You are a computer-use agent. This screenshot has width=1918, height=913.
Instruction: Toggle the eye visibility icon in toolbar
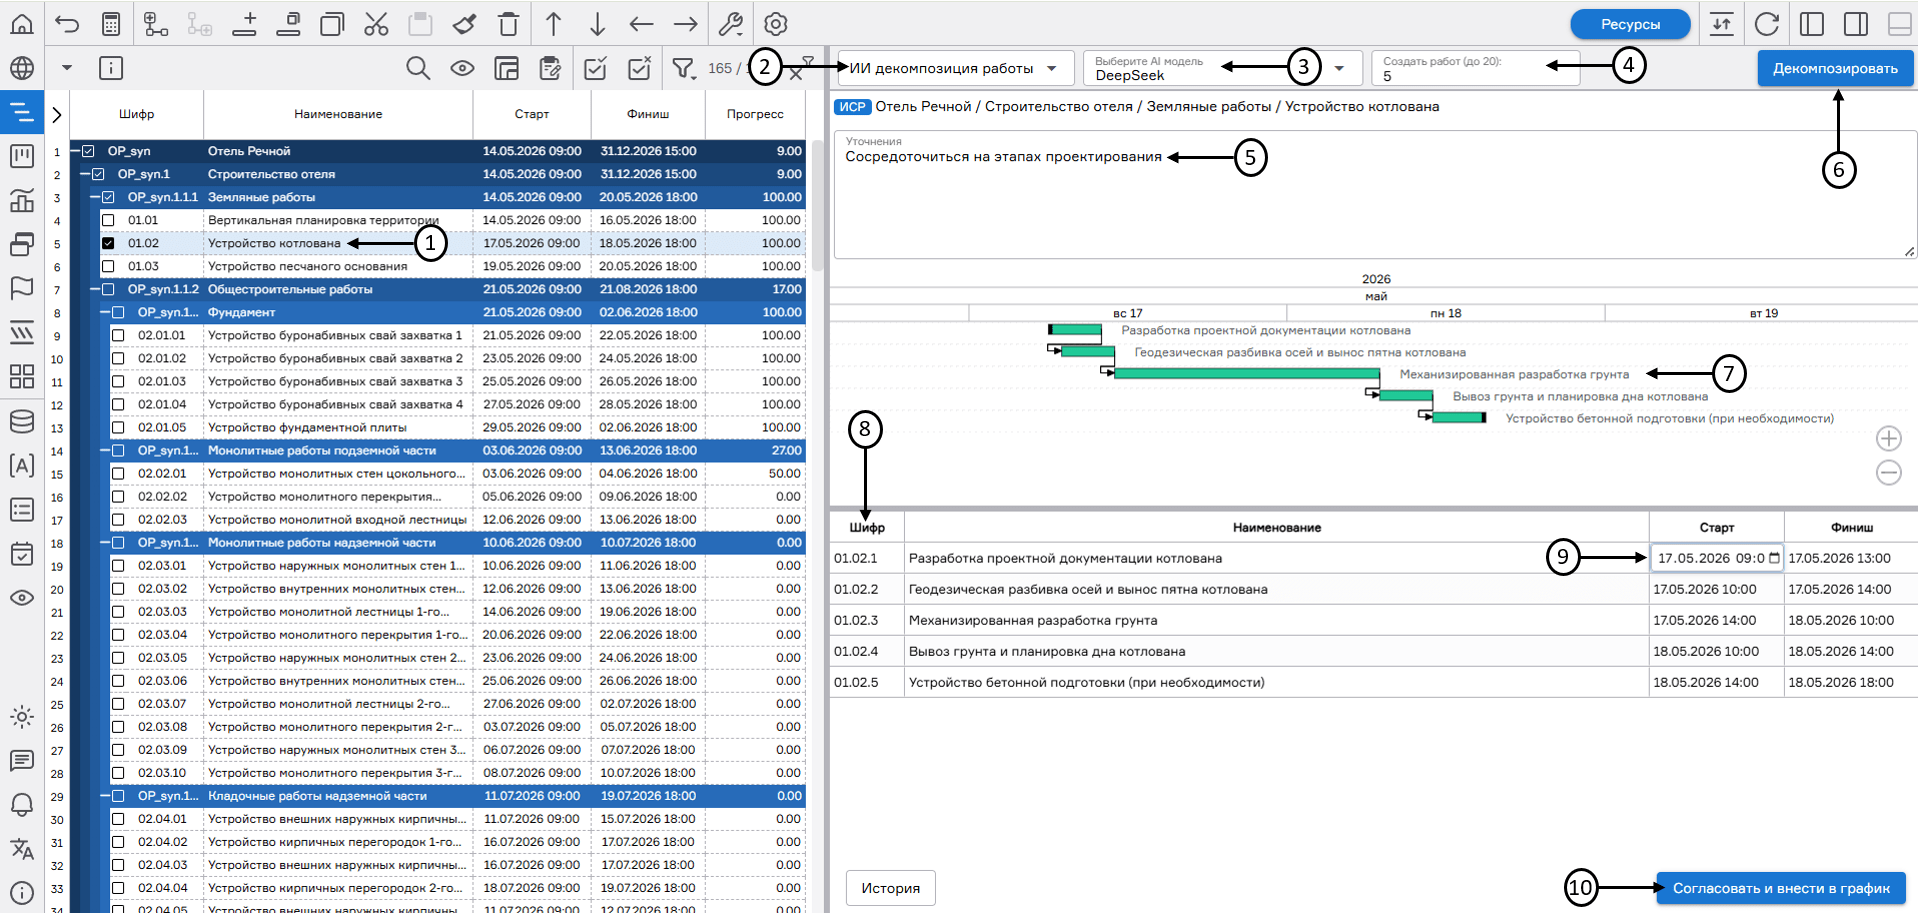pyautogui.click(x=462, y=68)
